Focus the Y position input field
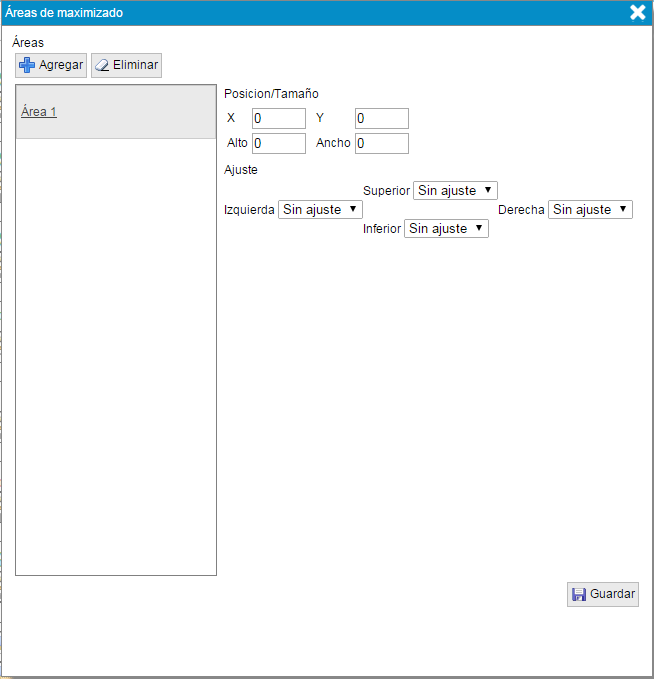Image resolution: width=654 pixels, height=679 pixels. pyautogui.click(x=382, y=119)
